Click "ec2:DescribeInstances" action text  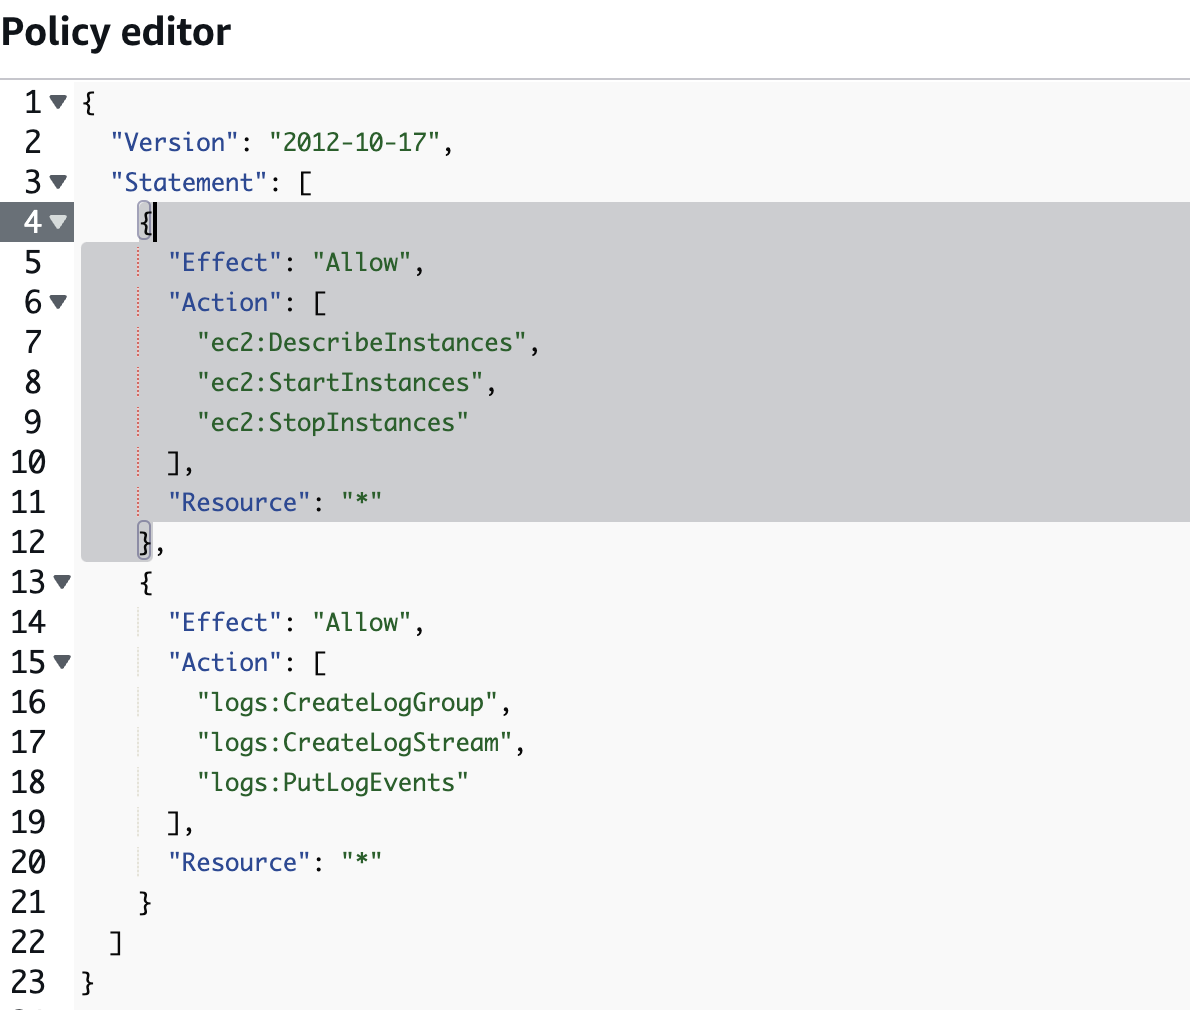[362, 343]
